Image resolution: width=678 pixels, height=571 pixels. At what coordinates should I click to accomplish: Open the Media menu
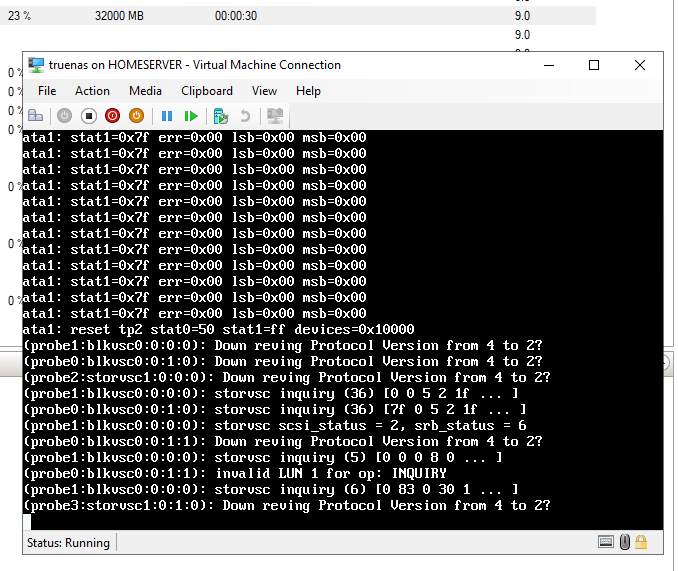pos(145,91)
